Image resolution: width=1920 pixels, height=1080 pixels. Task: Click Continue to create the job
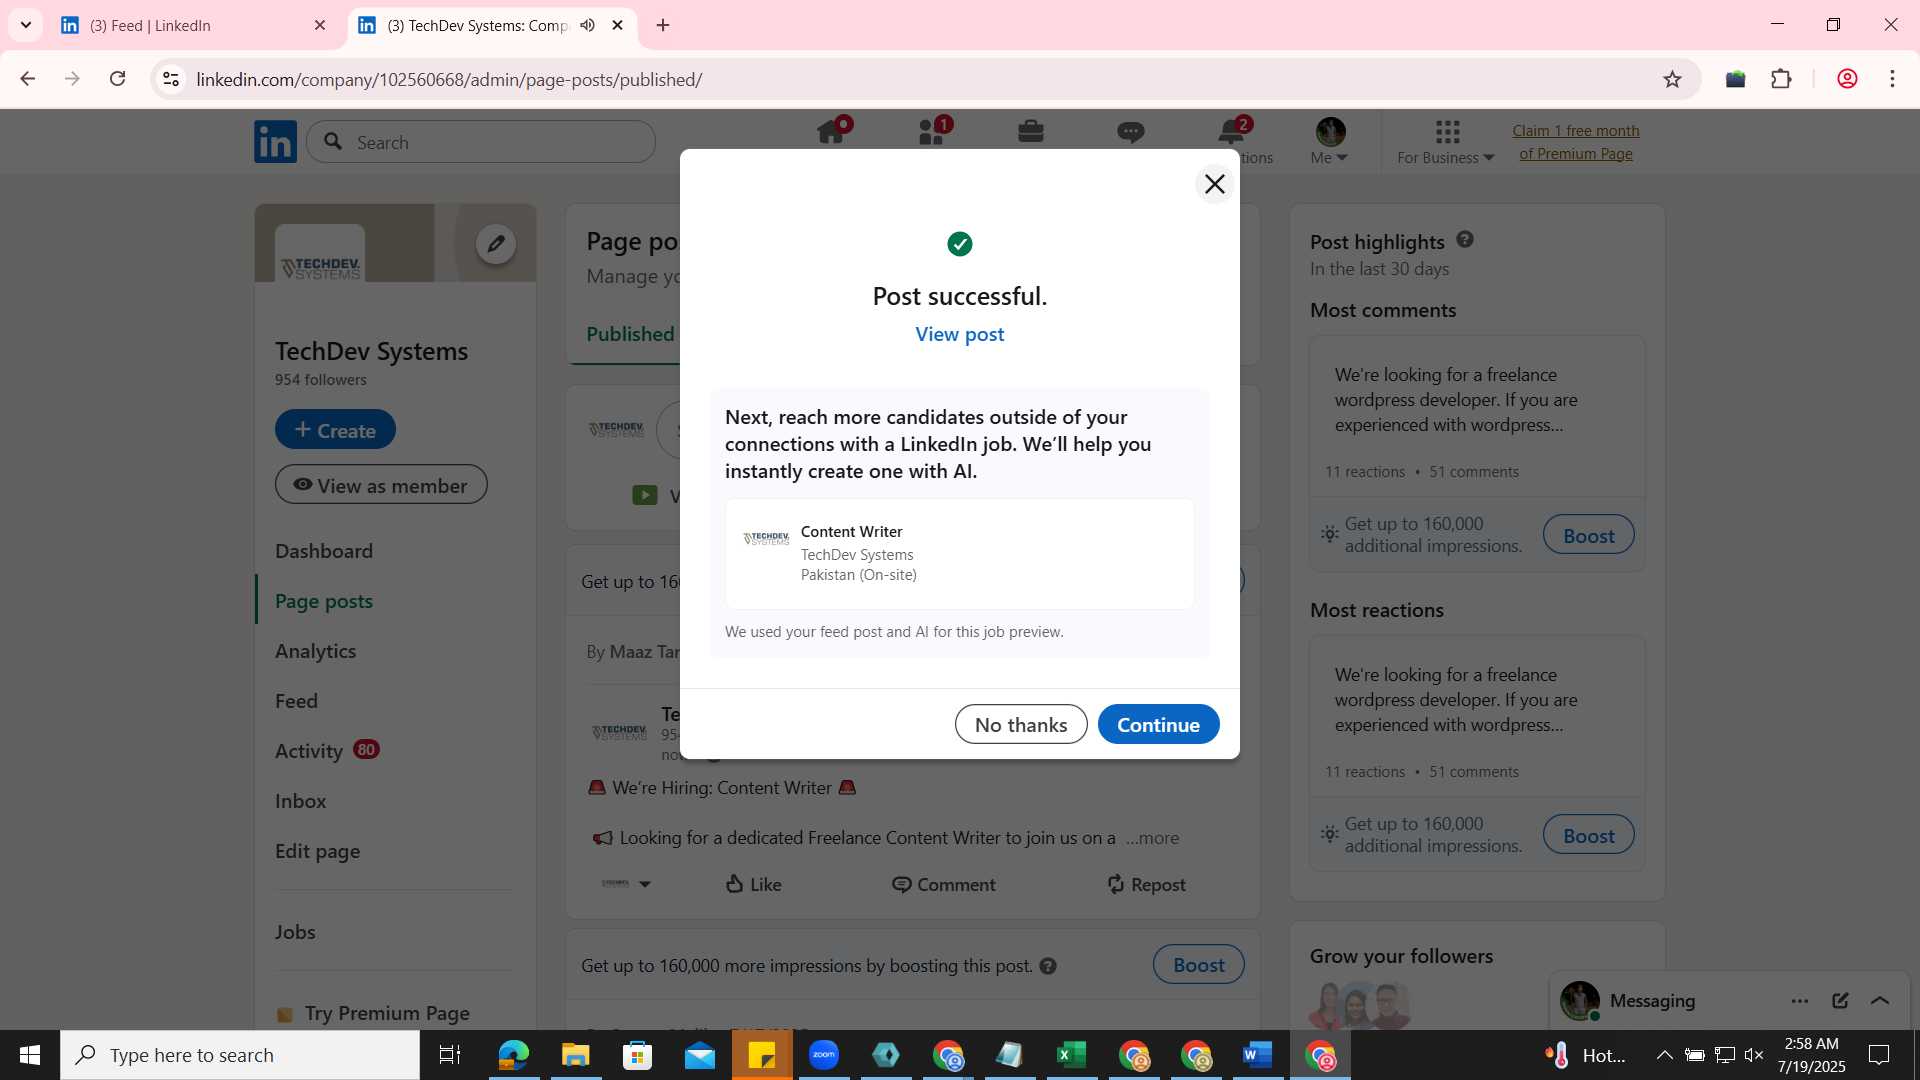[x=1158, y=724]
